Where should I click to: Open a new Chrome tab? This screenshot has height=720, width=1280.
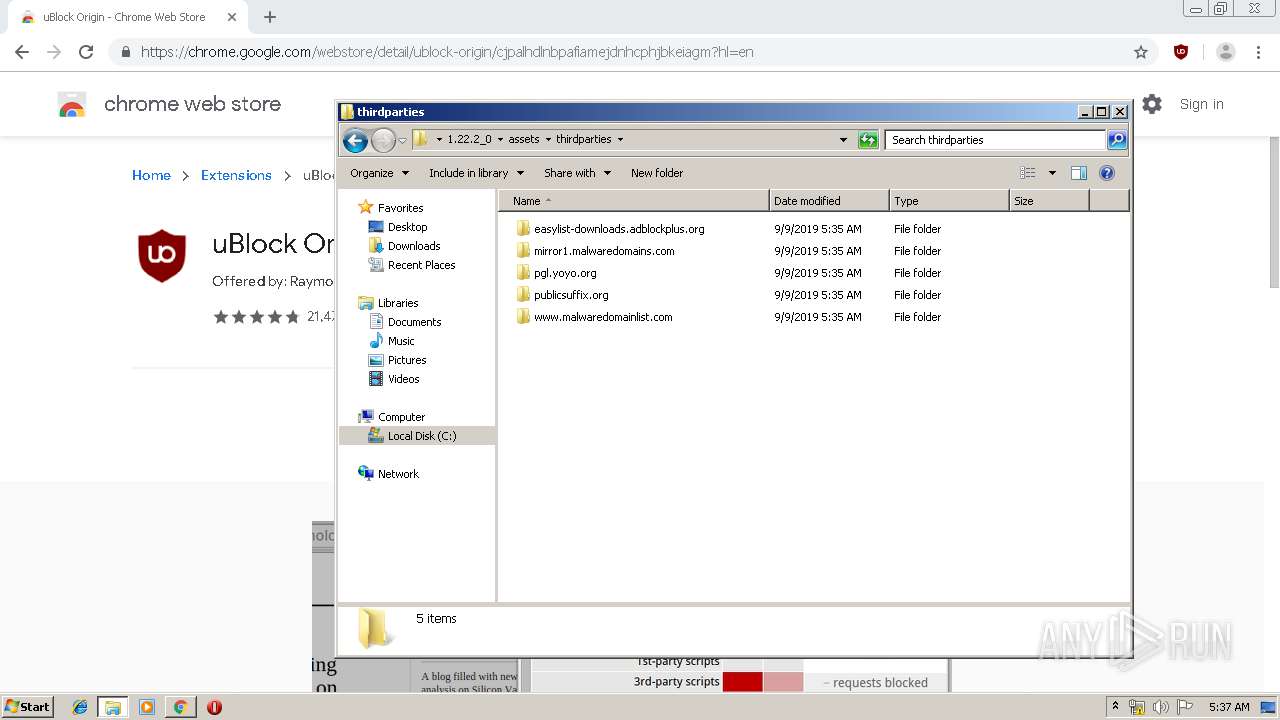[x=270, y=17]
